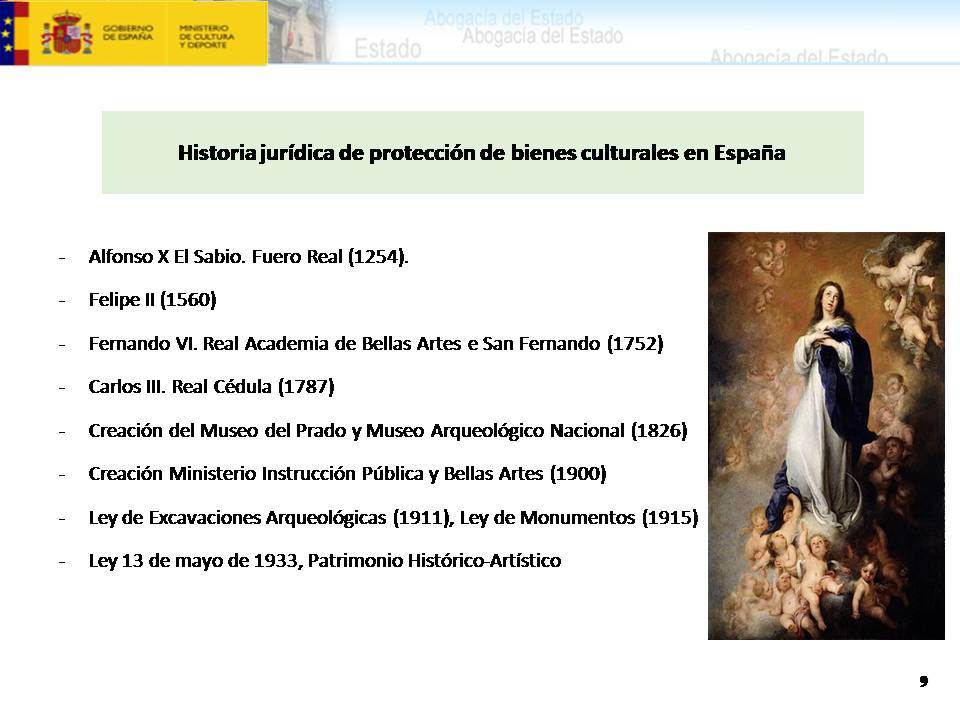Select 'Ley 13 de mayo de 1933' line
The image size is (960, 720).
[x=324, y=561]
